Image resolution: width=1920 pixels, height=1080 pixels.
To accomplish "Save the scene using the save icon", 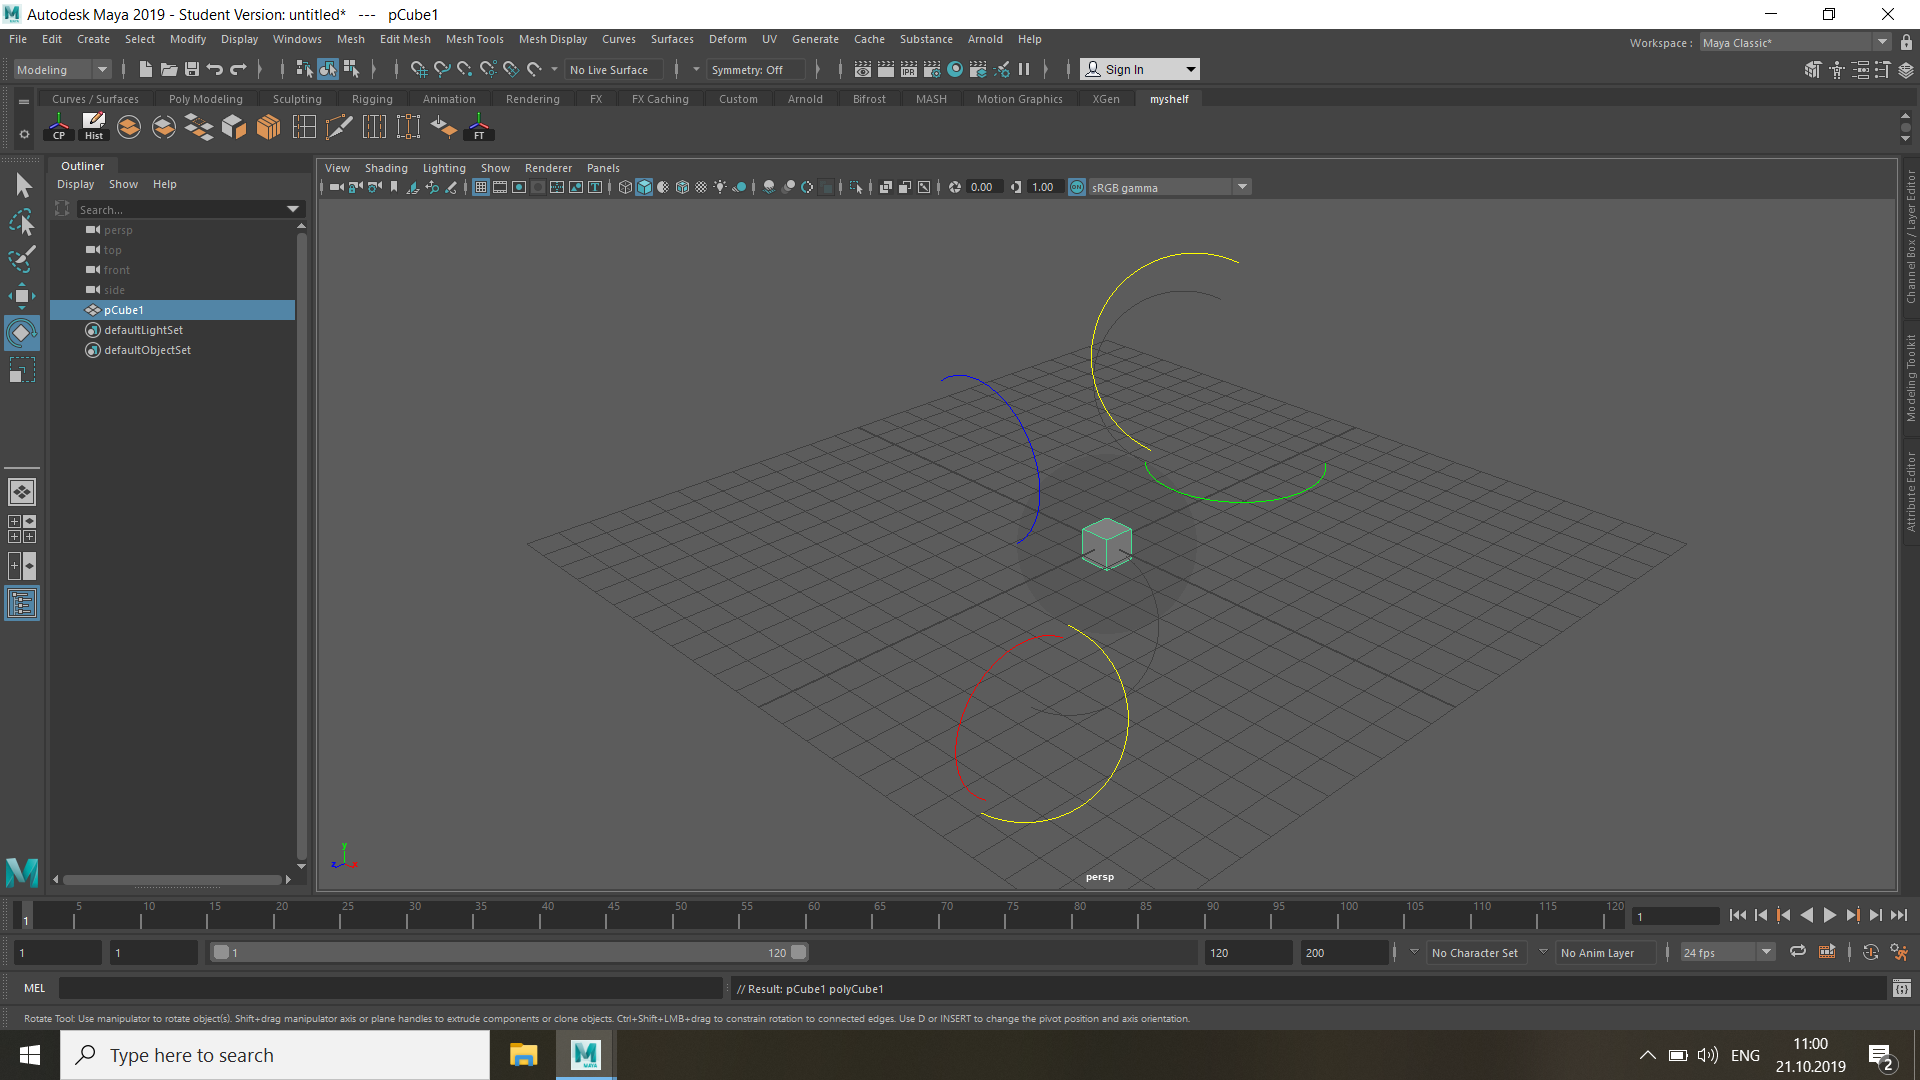I will pos(190,69).
